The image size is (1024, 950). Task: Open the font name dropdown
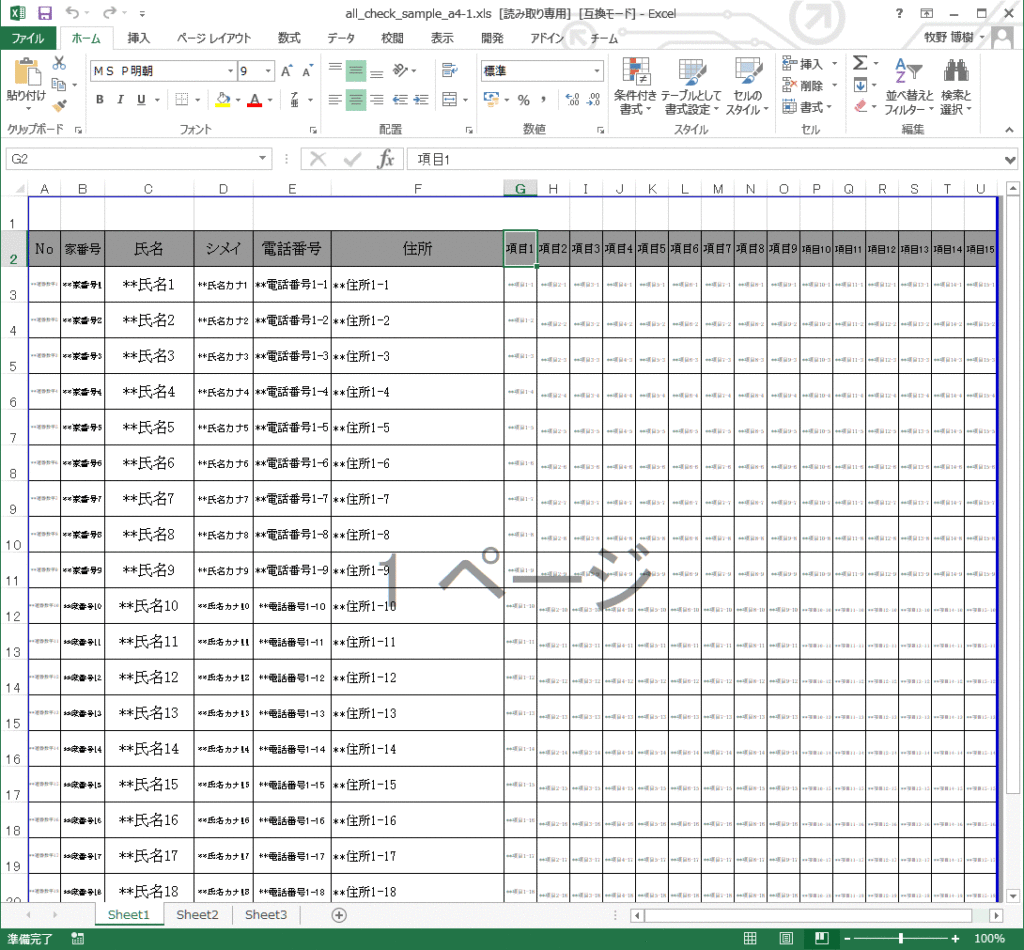coord(229,71)
